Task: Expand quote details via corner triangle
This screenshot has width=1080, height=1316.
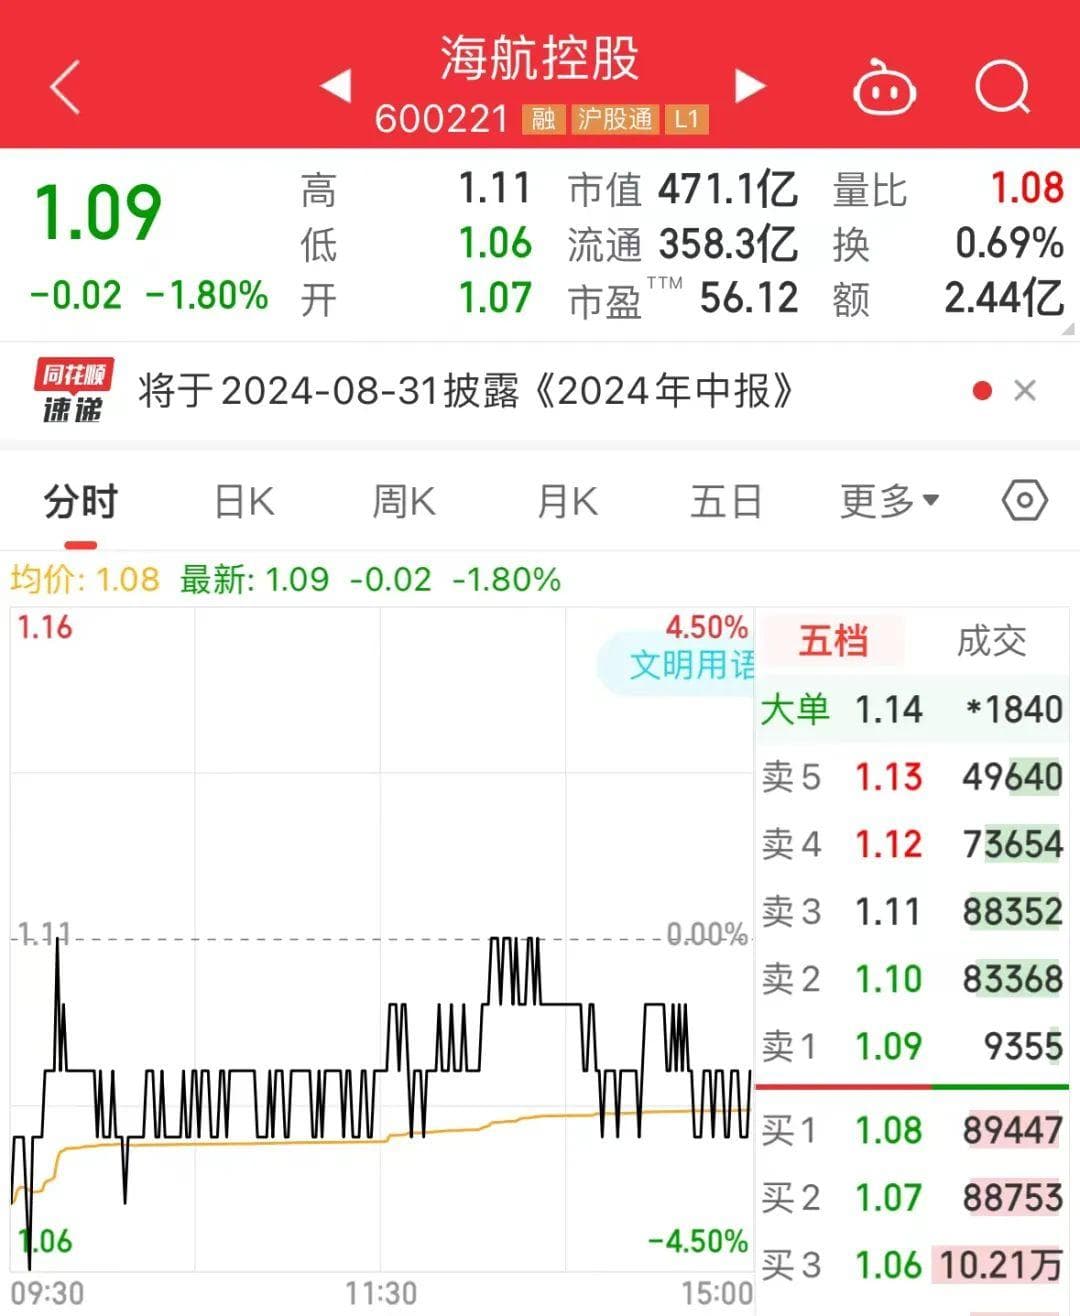Action: [x=1069, y=328]
